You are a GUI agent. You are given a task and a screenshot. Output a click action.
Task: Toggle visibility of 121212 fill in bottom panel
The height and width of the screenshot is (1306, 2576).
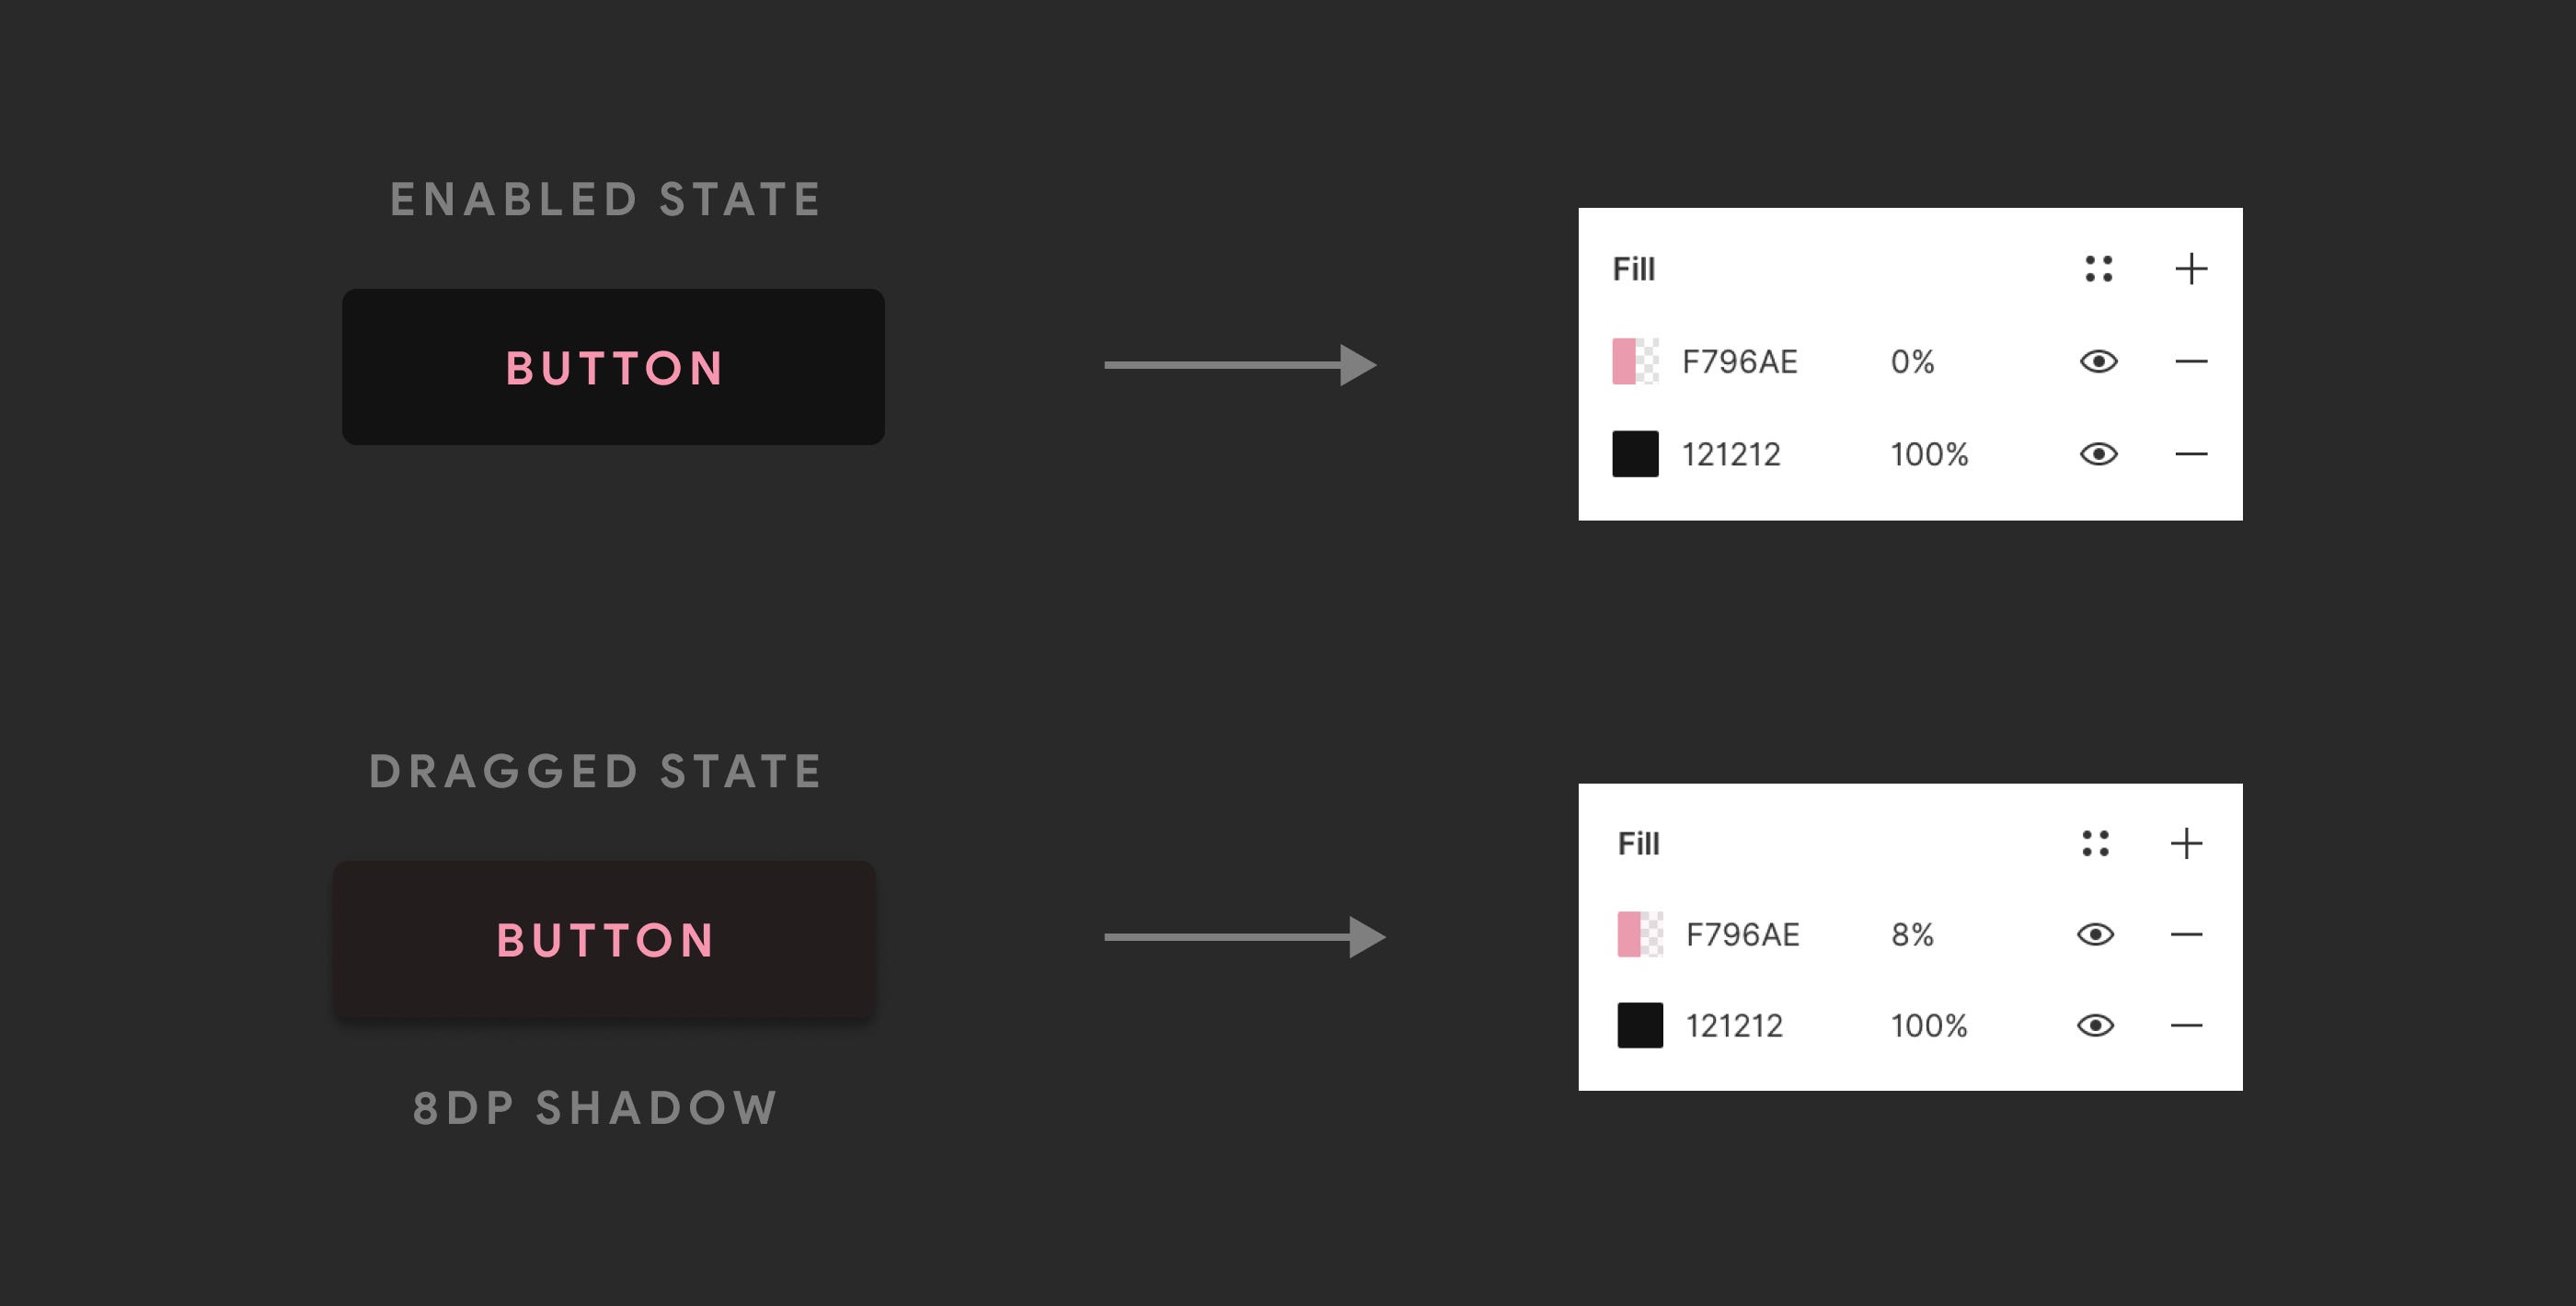point(2095,1026)
